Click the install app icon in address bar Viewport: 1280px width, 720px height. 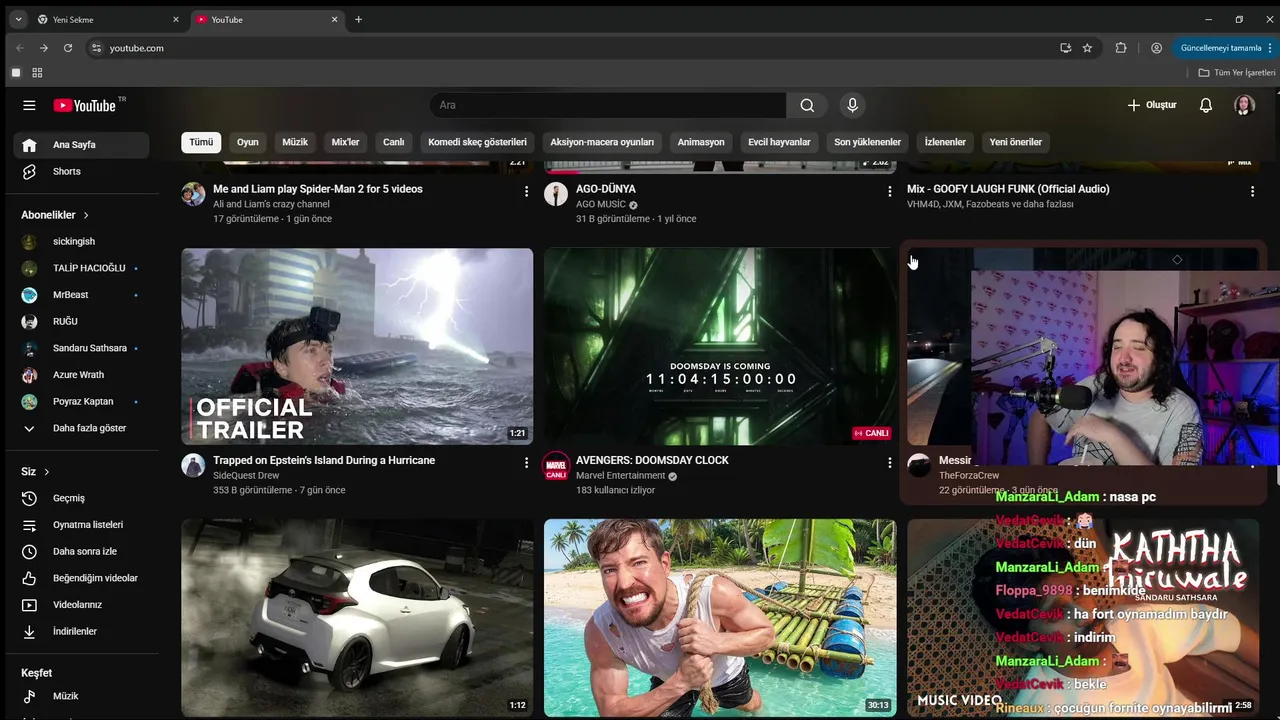click(1065, 48)
